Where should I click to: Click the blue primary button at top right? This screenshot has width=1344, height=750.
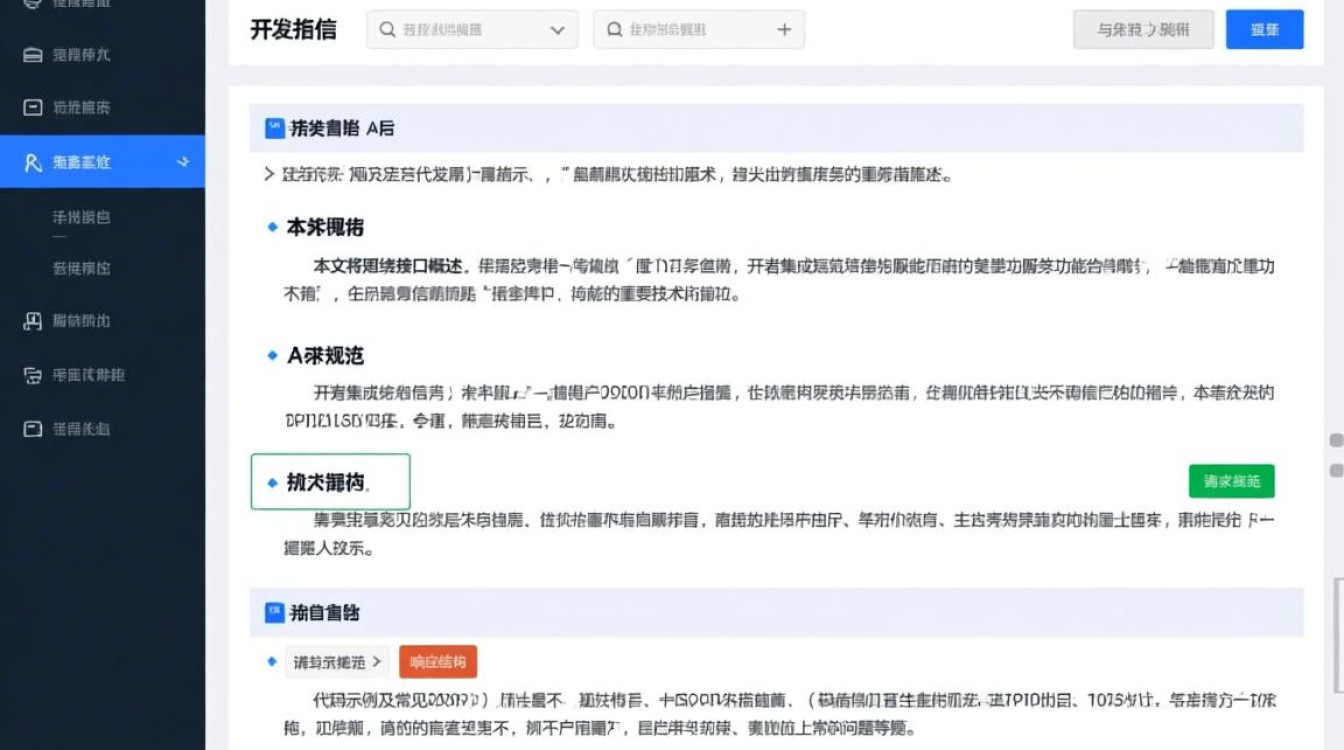[1263, 30]
